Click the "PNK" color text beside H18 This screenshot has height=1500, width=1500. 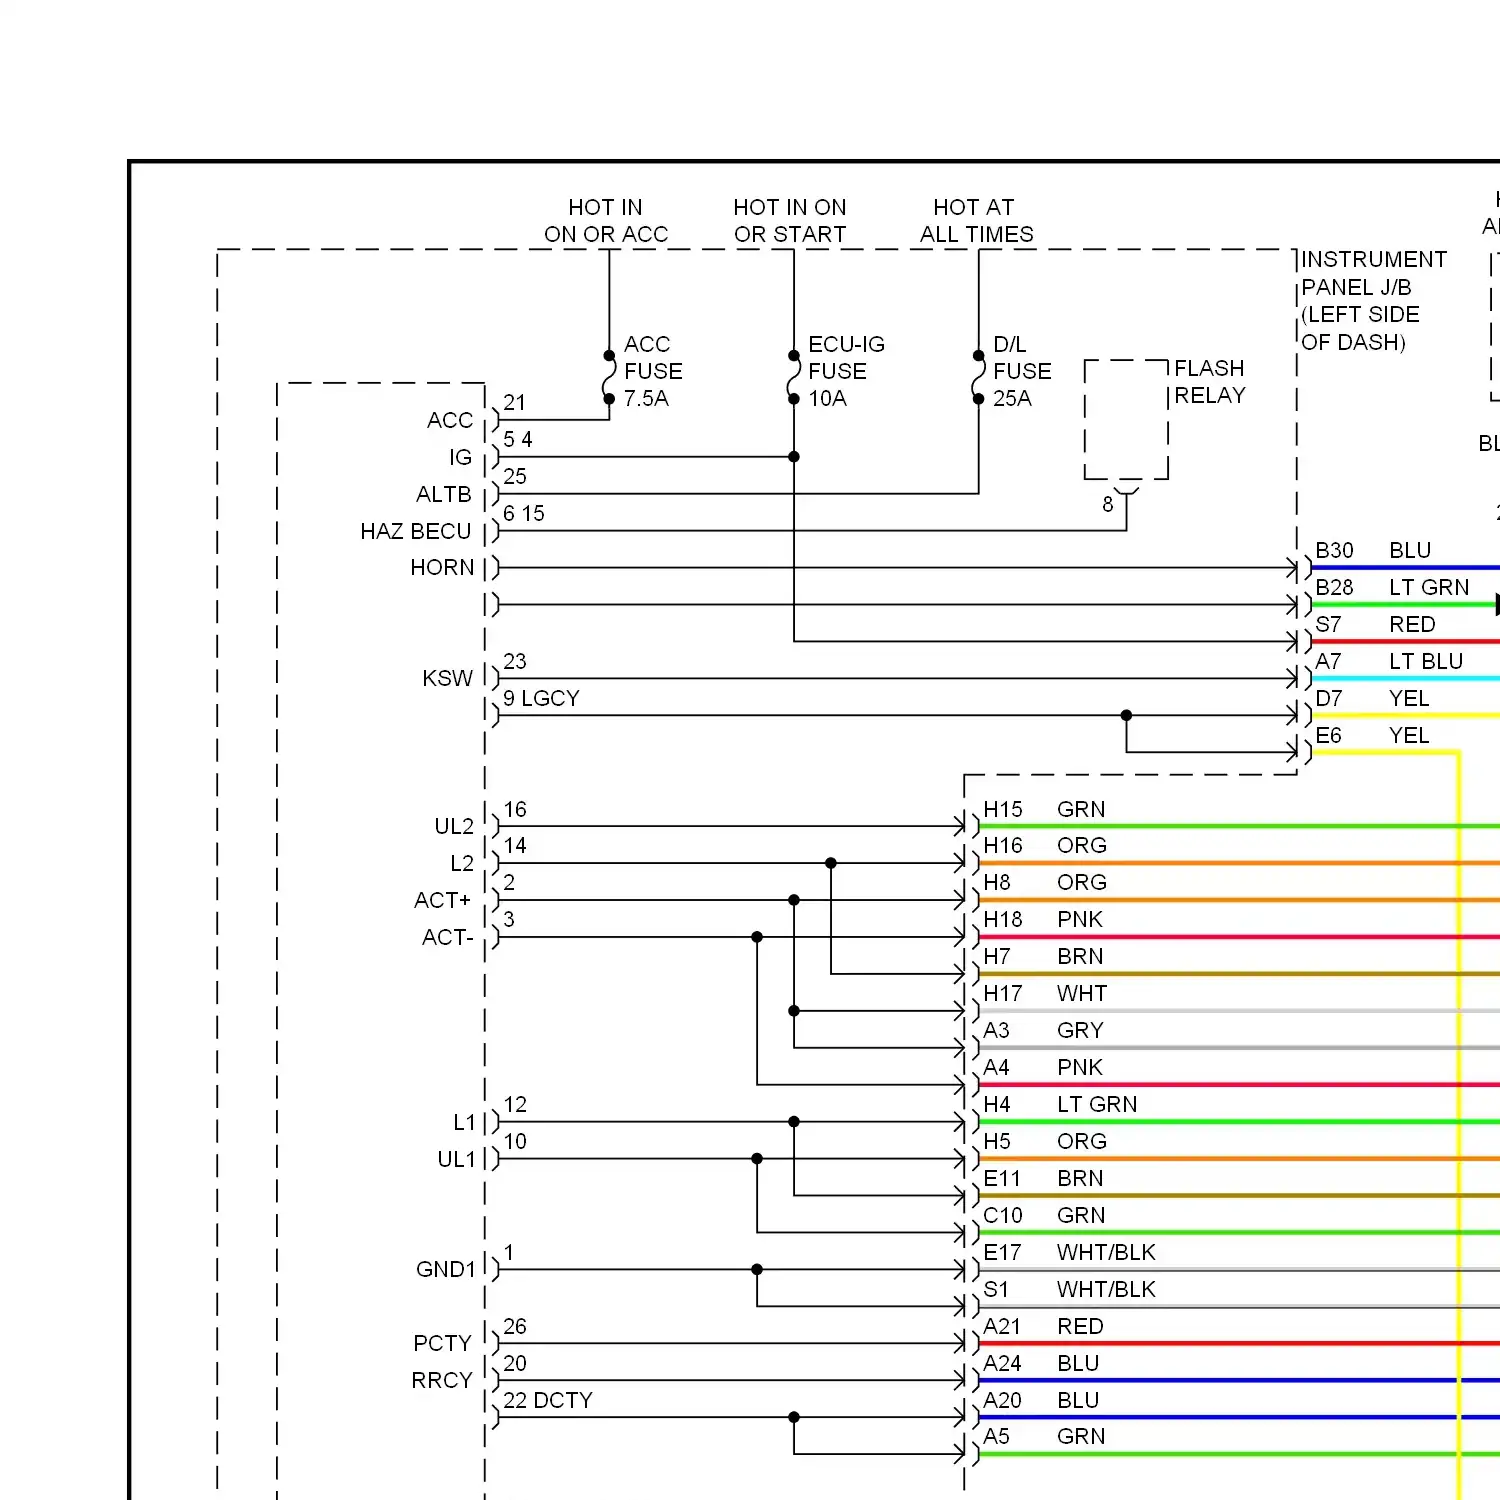click(1080, 919)
